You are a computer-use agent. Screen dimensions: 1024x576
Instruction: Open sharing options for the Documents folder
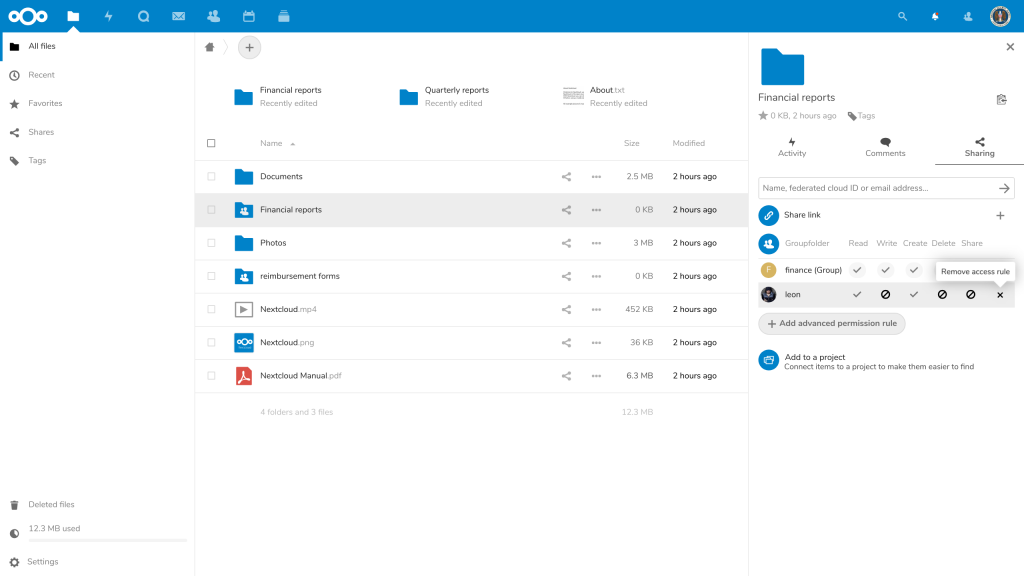(566, 176)
